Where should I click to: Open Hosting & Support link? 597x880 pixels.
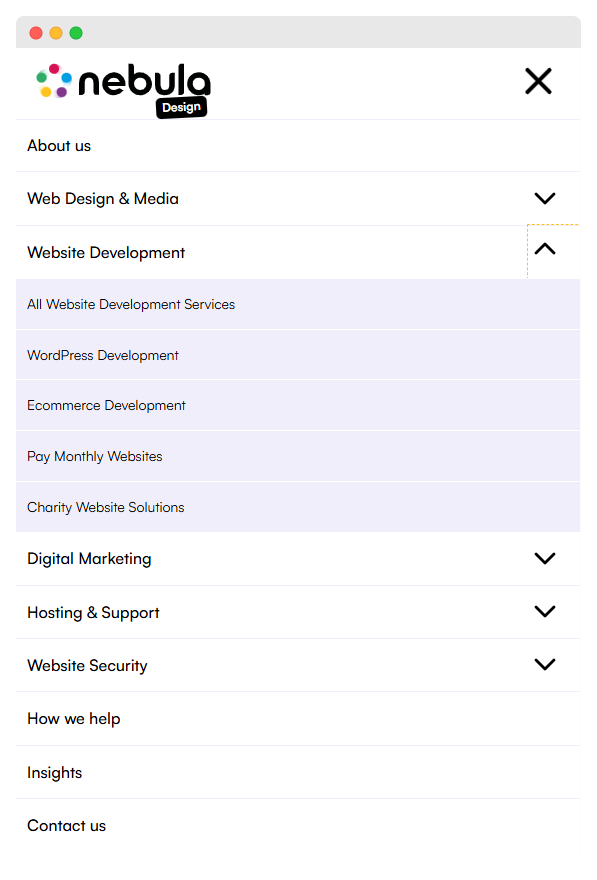(x=93, y=613)
